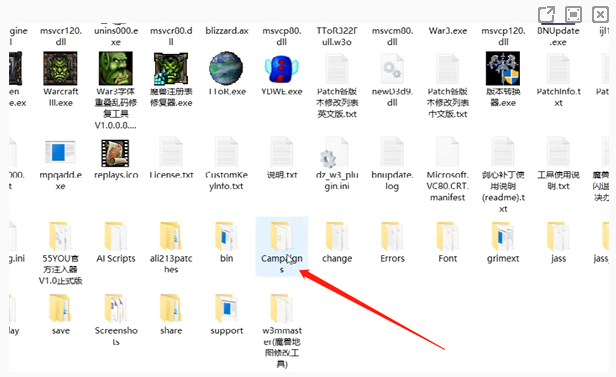Select the YDWE.exe blue winged icon
This screenshot has height=377, width=616.
282,69
